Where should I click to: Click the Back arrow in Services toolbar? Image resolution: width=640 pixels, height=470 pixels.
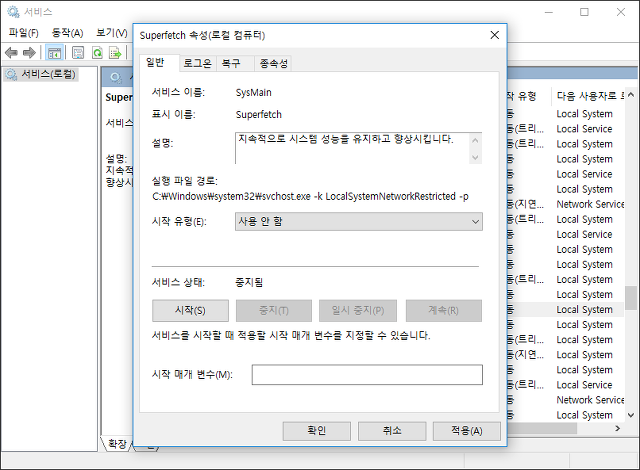(11, 53)
